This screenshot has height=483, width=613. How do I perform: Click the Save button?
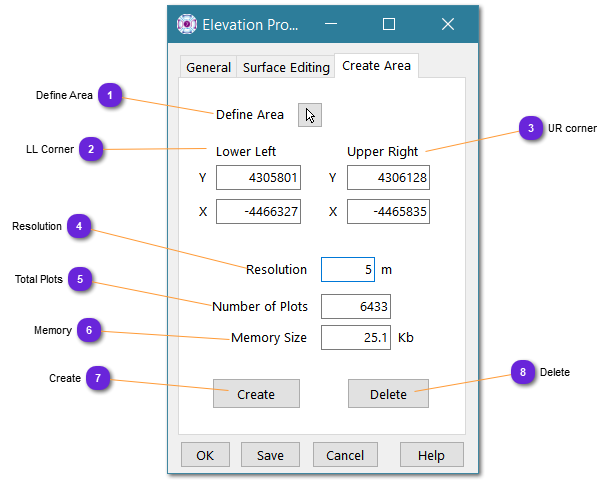(270, 455)
